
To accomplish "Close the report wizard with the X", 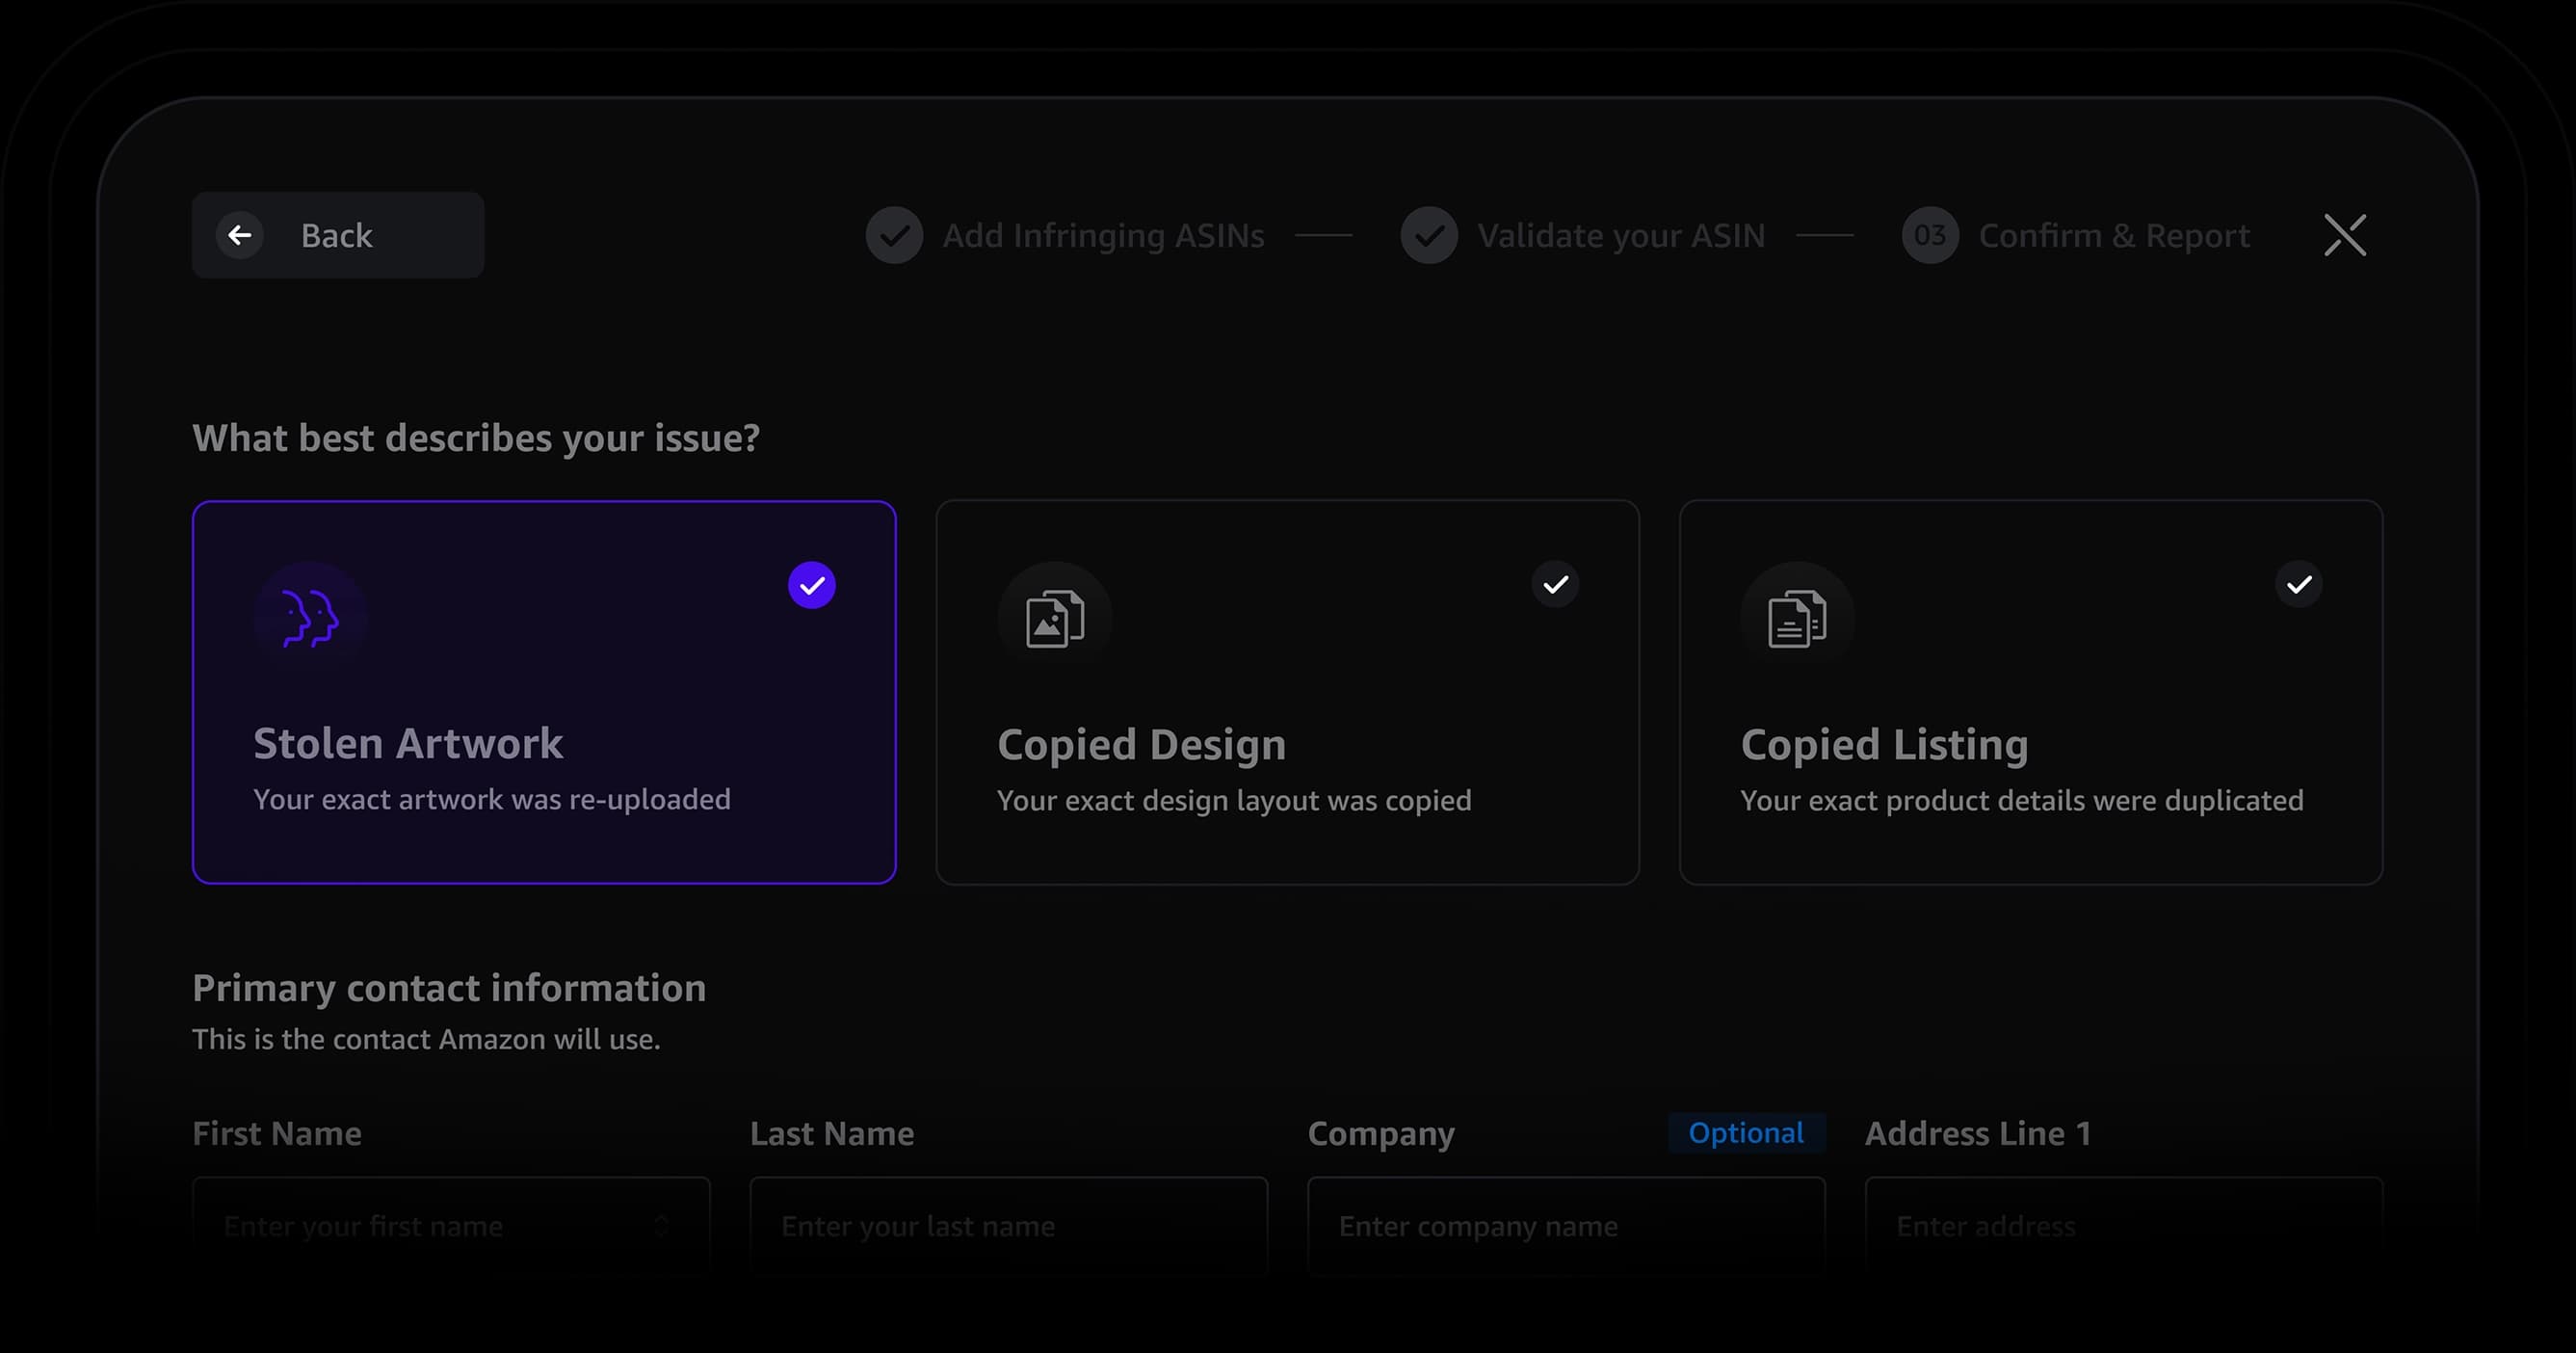I will (2345, 235).
